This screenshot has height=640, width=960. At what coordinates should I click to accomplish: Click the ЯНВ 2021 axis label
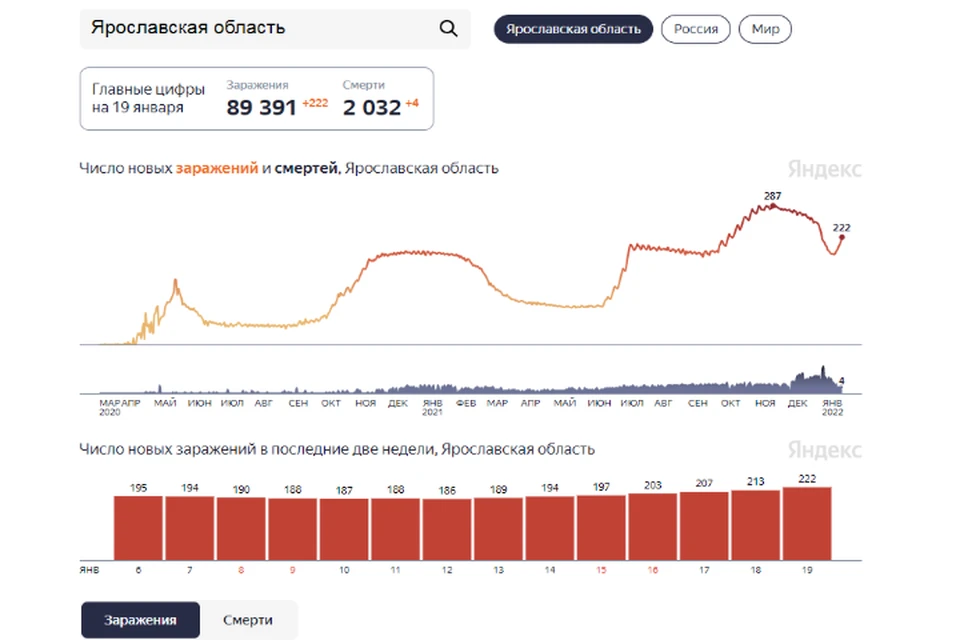point(432,407)
